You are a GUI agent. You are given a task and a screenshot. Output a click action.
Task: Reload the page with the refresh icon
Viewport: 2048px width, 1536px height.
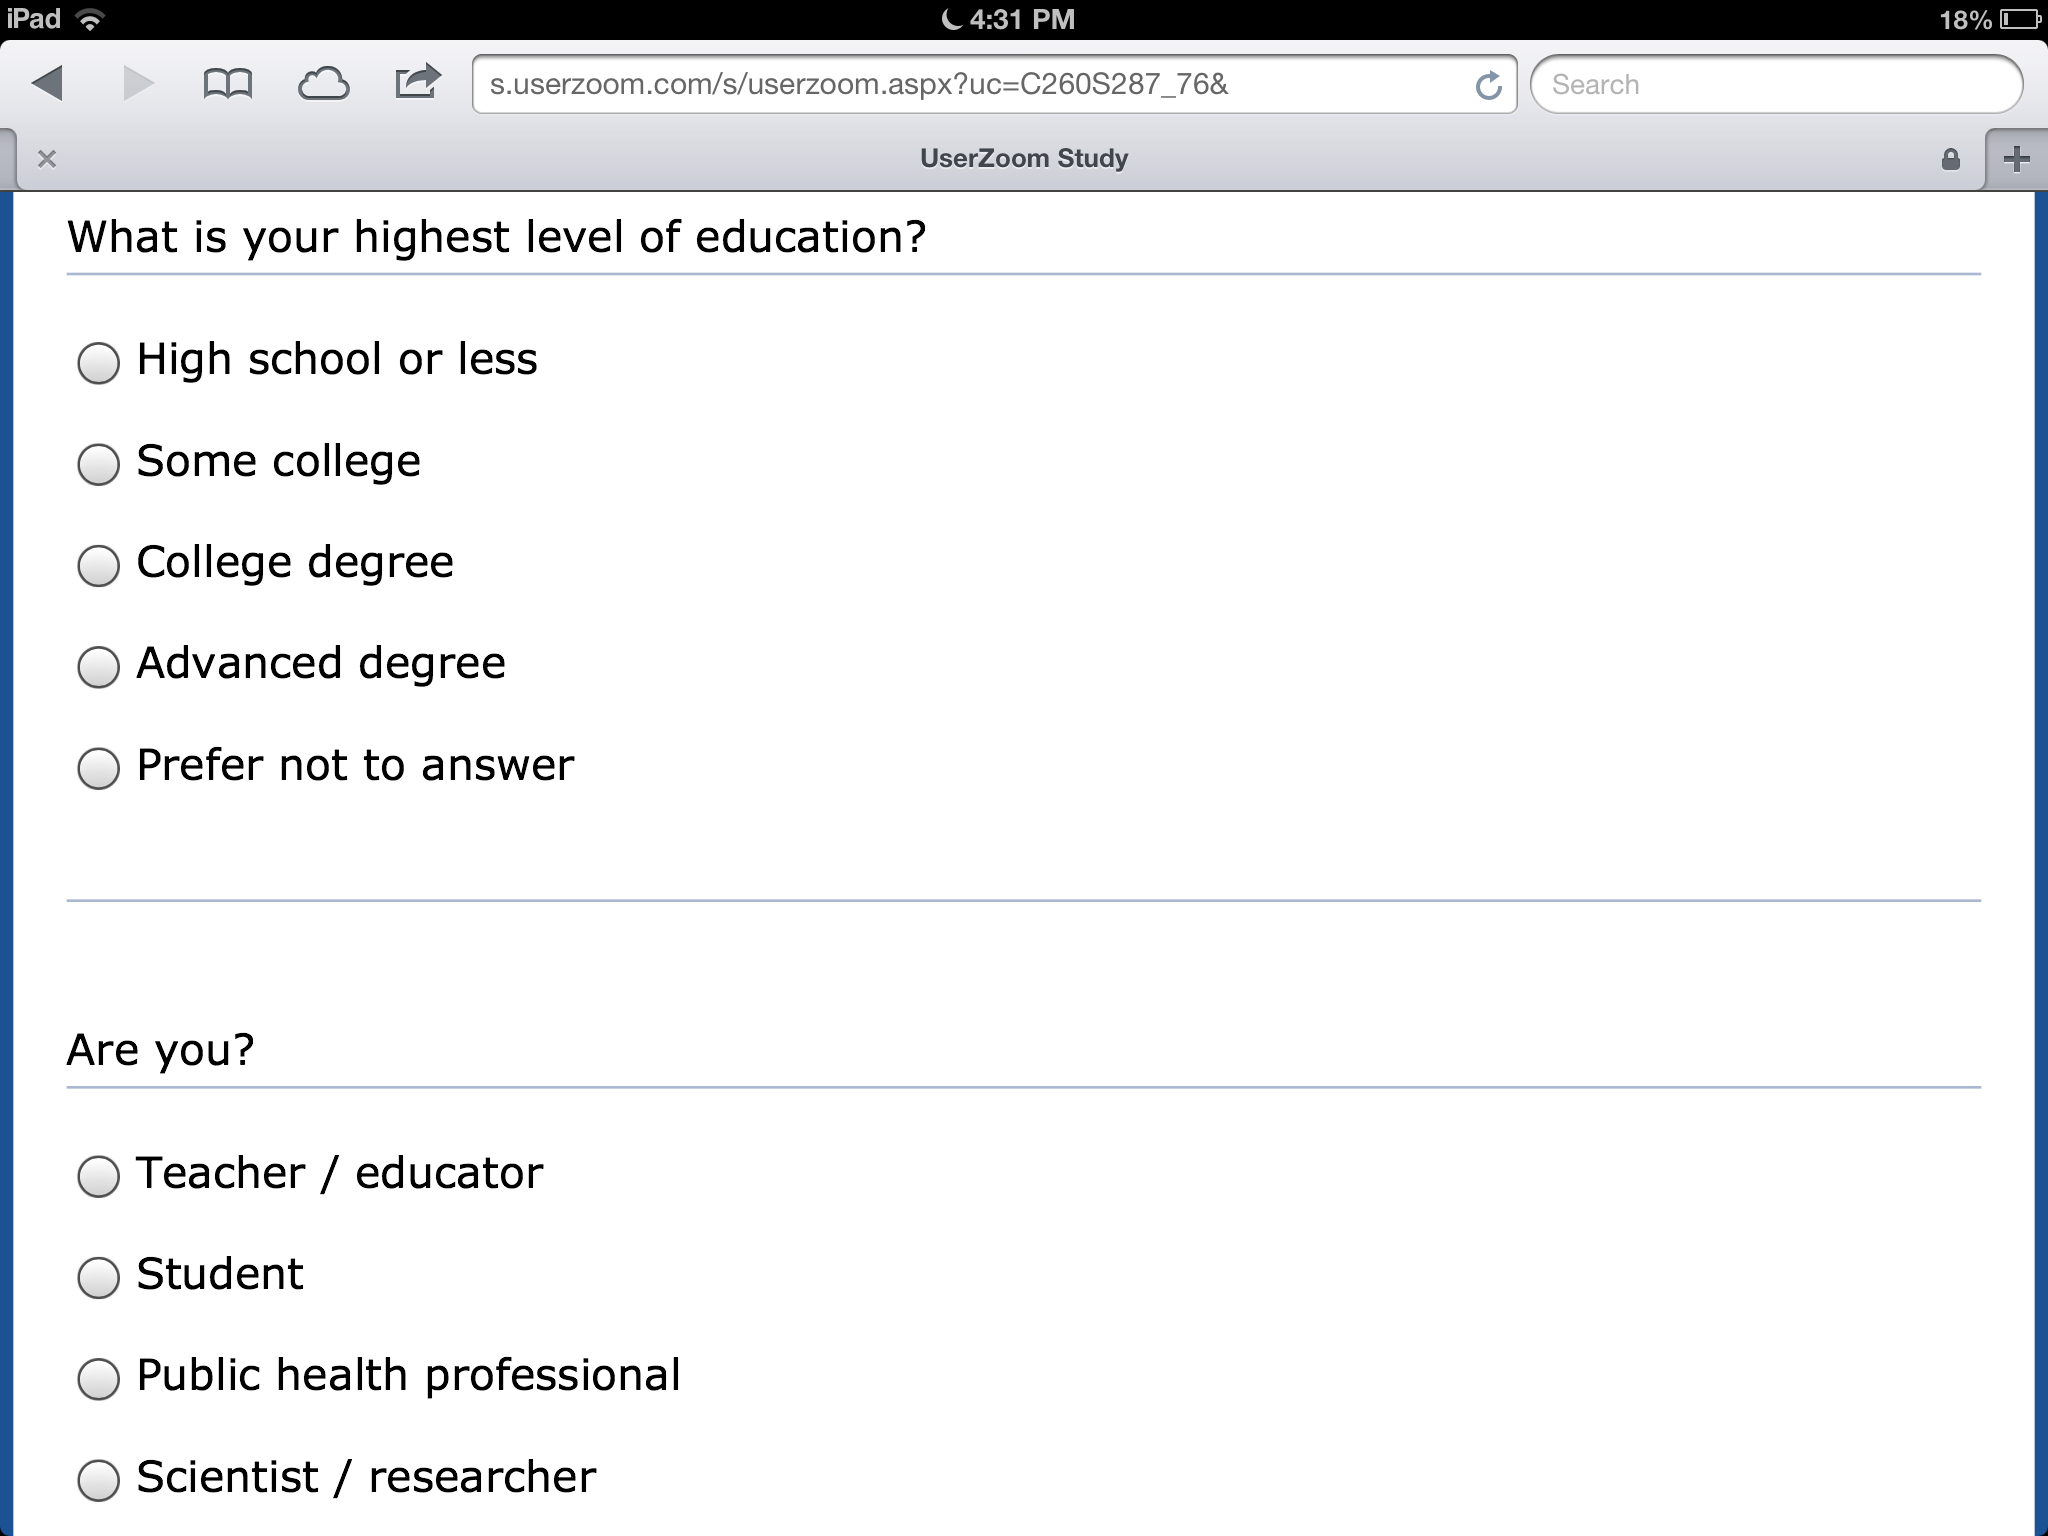coord(1488,86)
